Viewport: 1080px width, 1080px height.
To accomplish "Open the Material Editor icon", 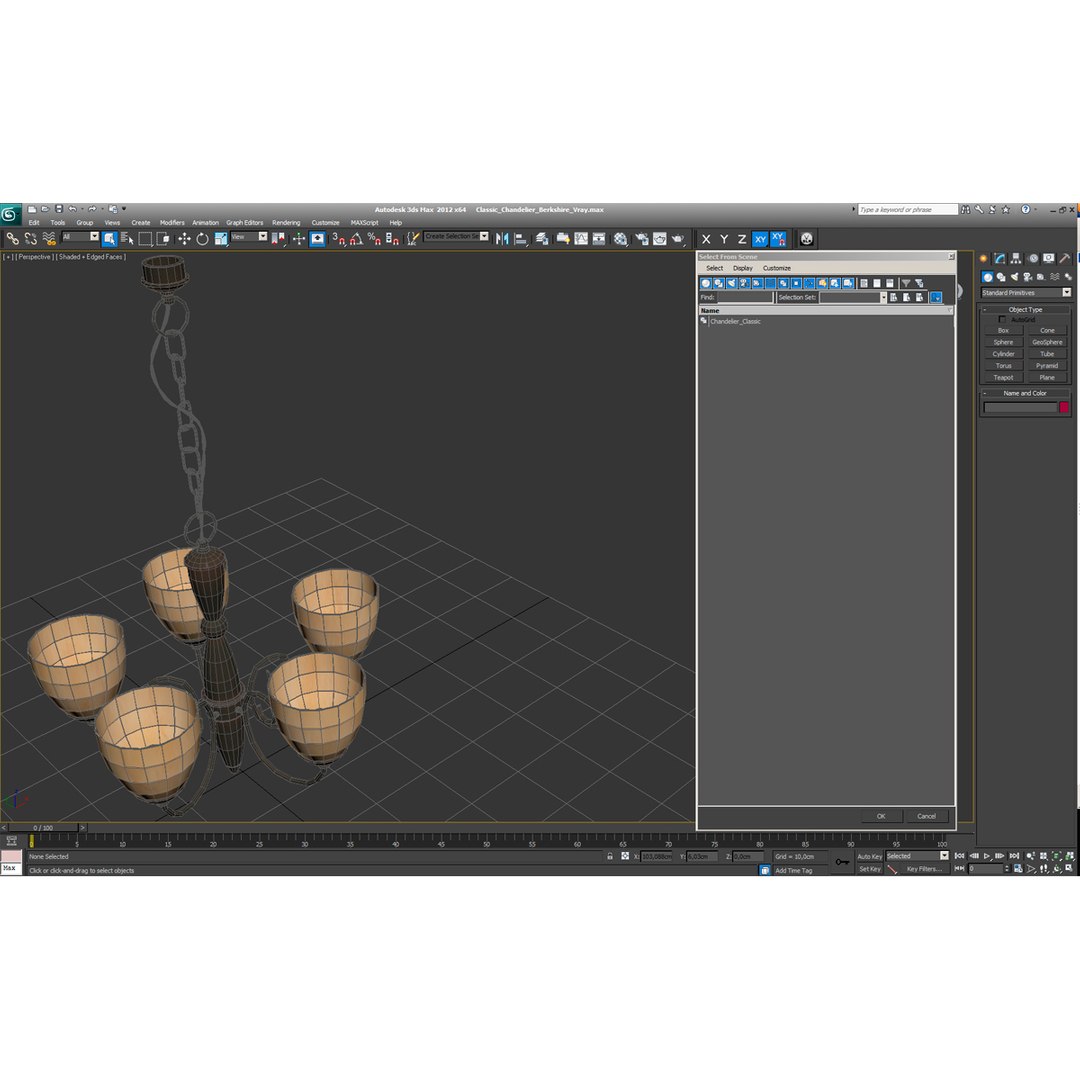I will click(621, 239).
